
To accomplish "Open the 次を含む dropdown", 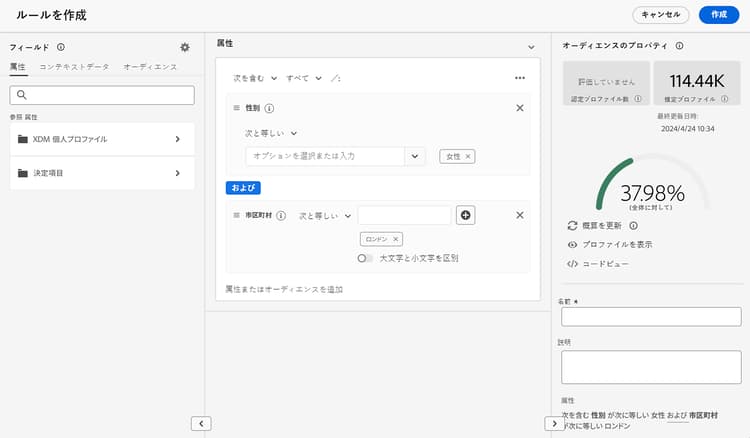I will 254,78.
